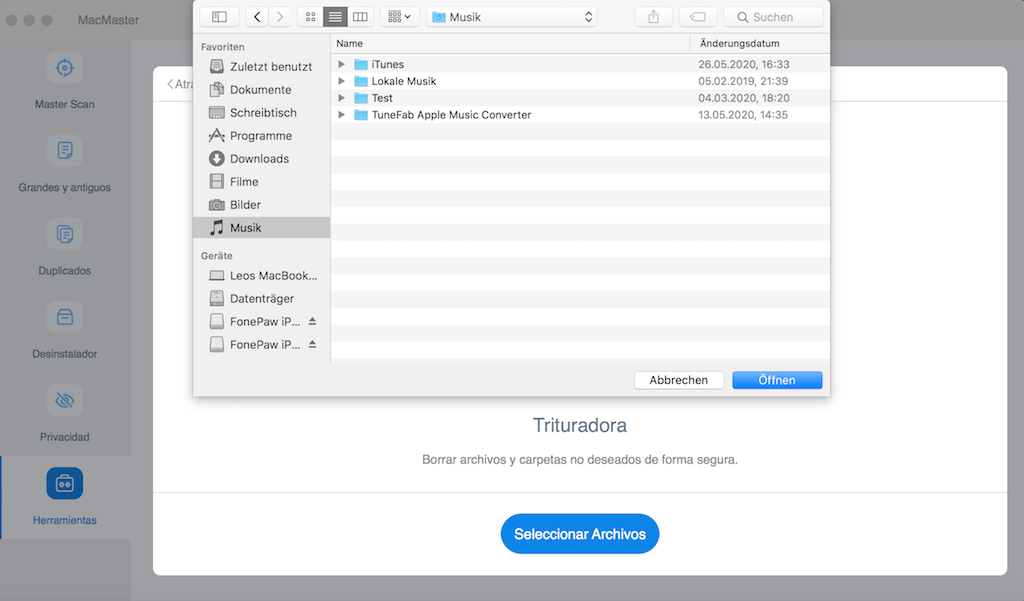Image resolution: width=1024 pixels, height=601 pixels.
Task: Select Programme in sidebar
Action: click(261, 136)
